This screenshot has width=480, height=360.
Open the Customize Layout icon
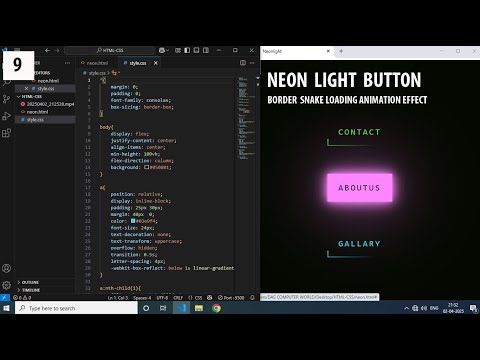click(178, 50)
